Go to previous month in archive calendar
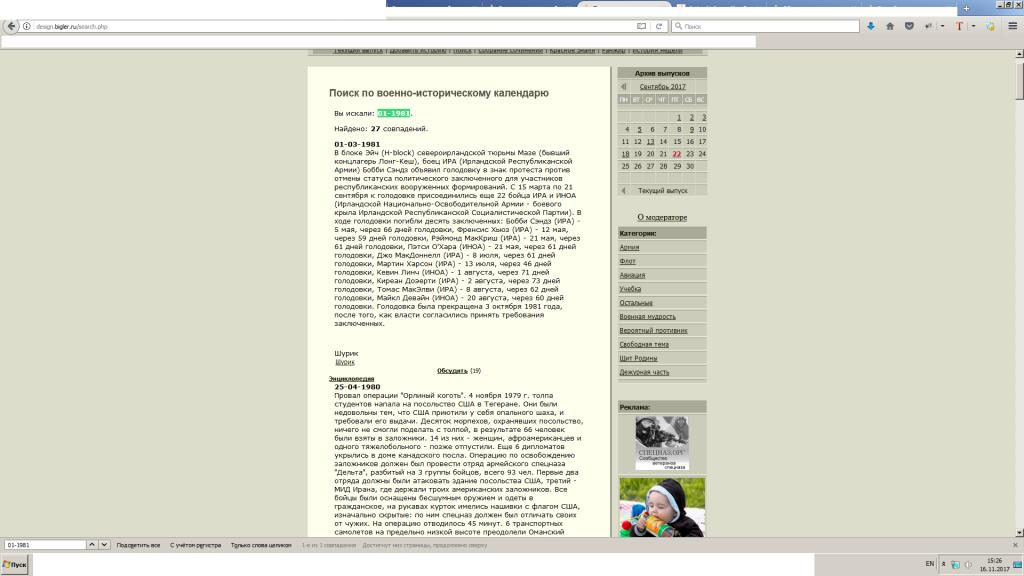The image size is (1024, 576). [623, 87]
